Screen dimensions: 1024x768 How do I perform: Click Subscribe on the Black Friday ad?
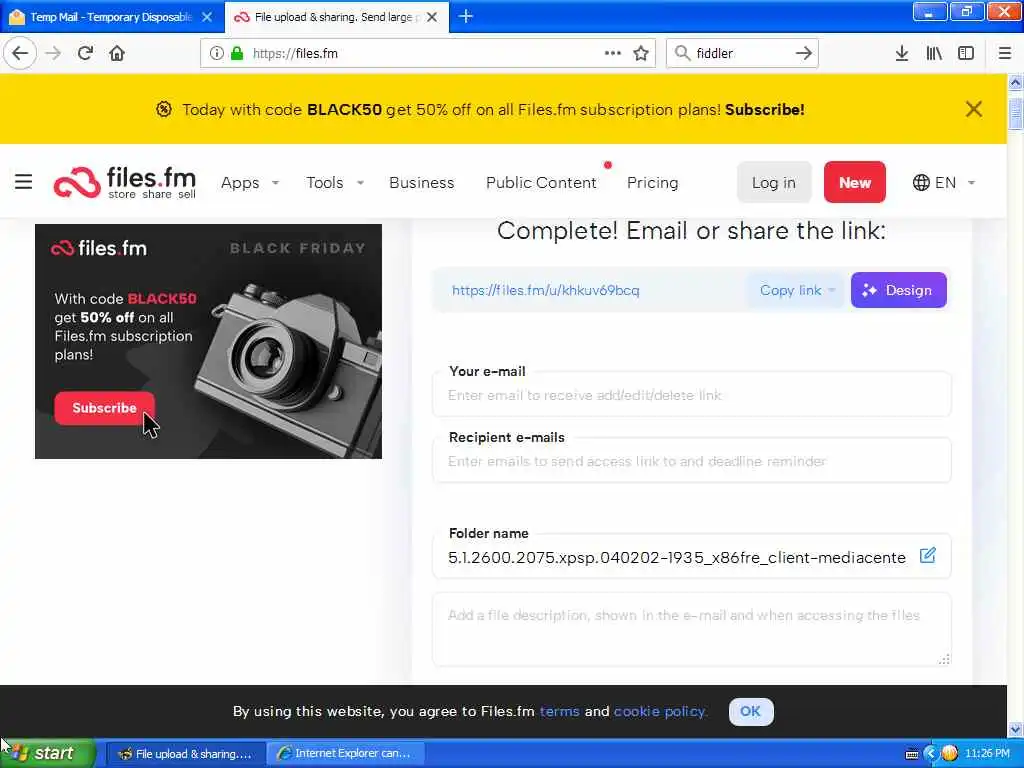104,408
